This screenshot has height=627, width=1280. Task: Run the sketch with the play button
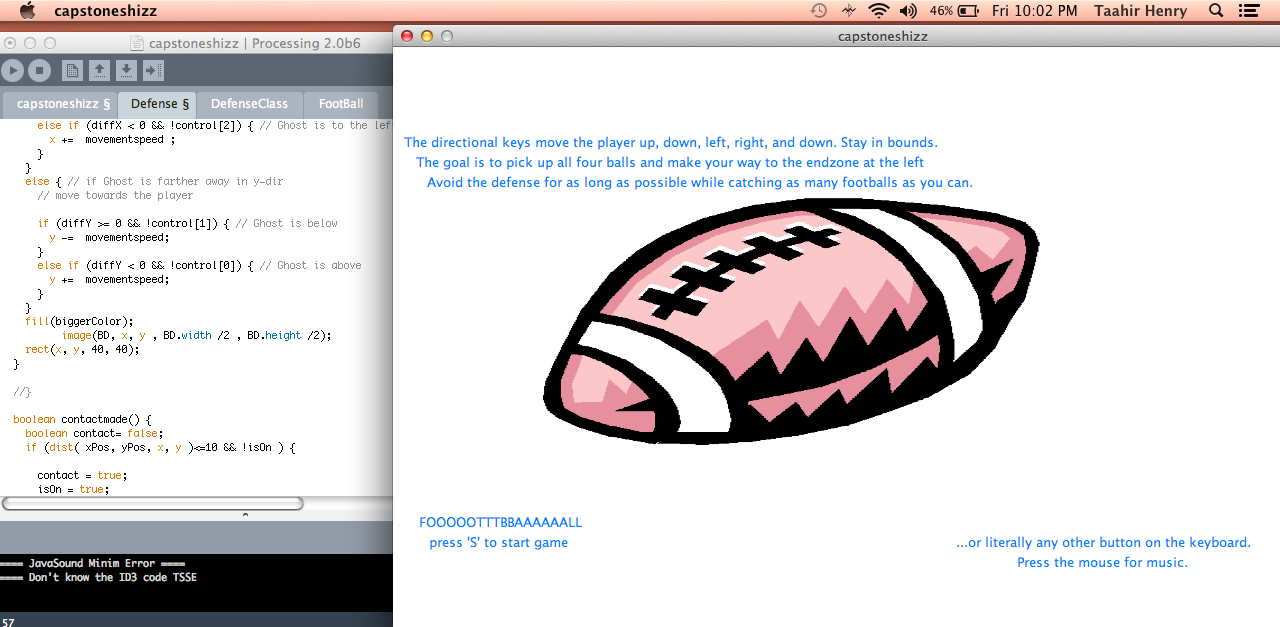pos(12,70)
